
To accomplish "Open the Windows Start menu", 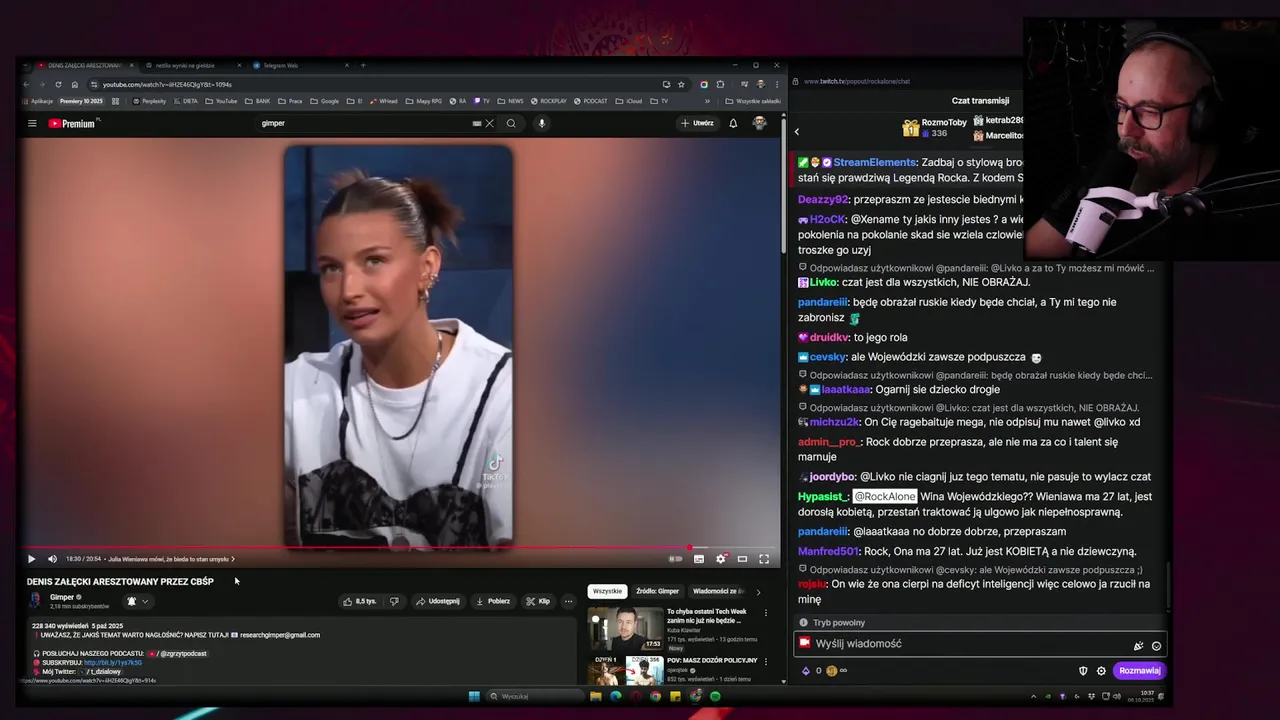I will pyautogui.click(x=474, y=696).
